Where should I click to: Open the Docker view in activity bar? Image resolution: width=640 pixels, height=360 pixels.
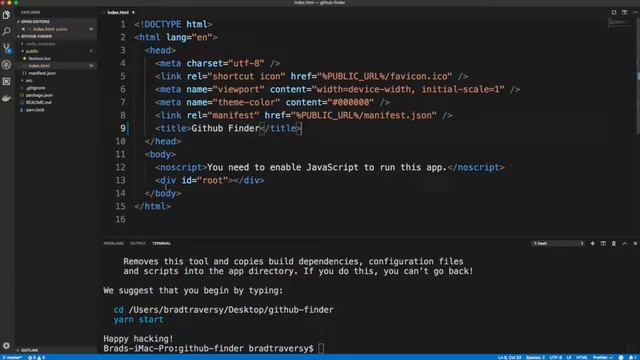tap(6, 98)
